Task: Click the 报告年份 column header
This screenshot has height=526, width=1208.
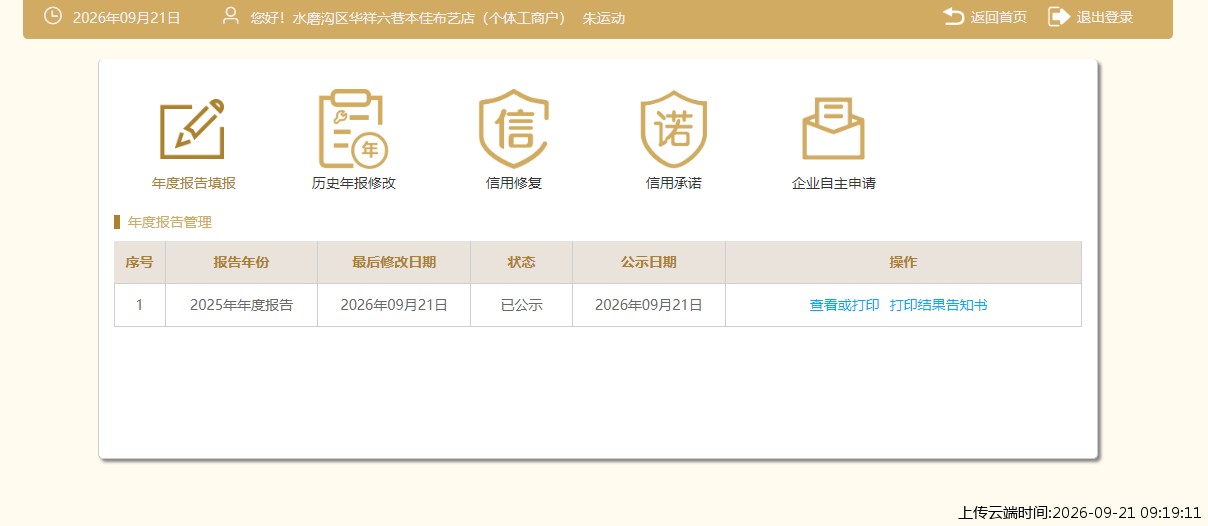Action: click(241, 262)
